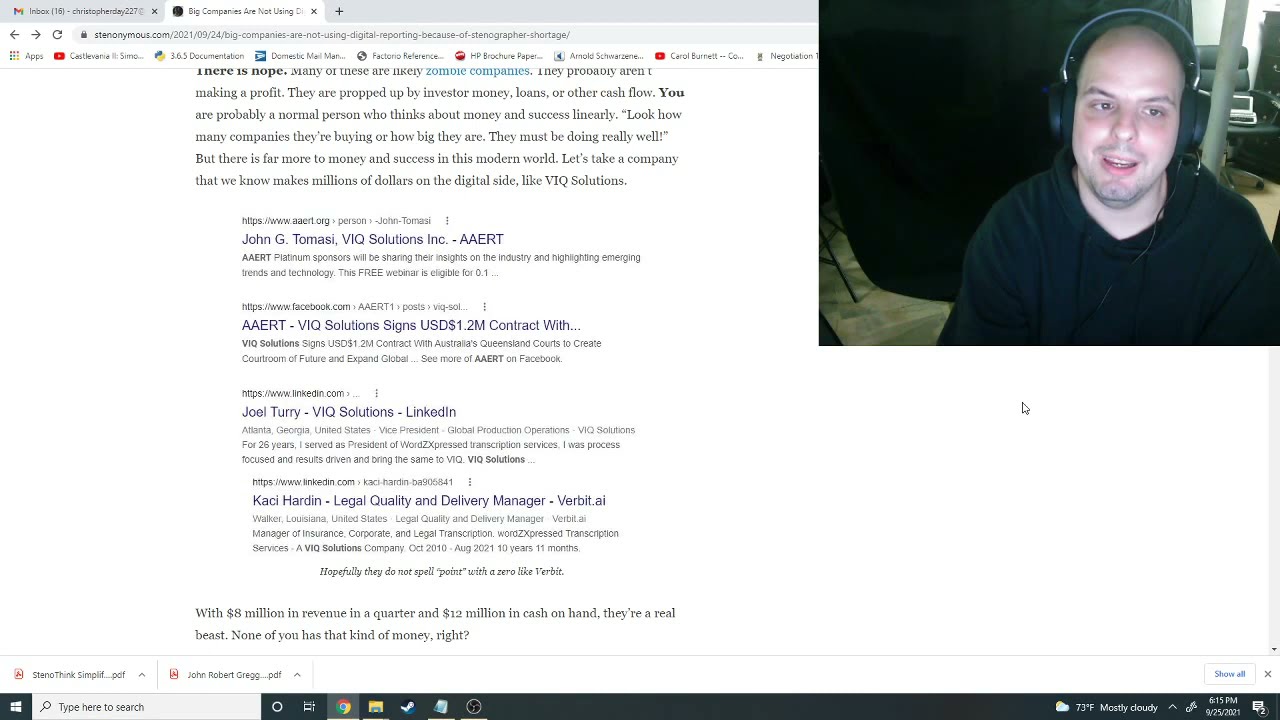The width and height of the screenshot is (1280, 720).
Task: Go back to the previous page
Action: point(14,34)
